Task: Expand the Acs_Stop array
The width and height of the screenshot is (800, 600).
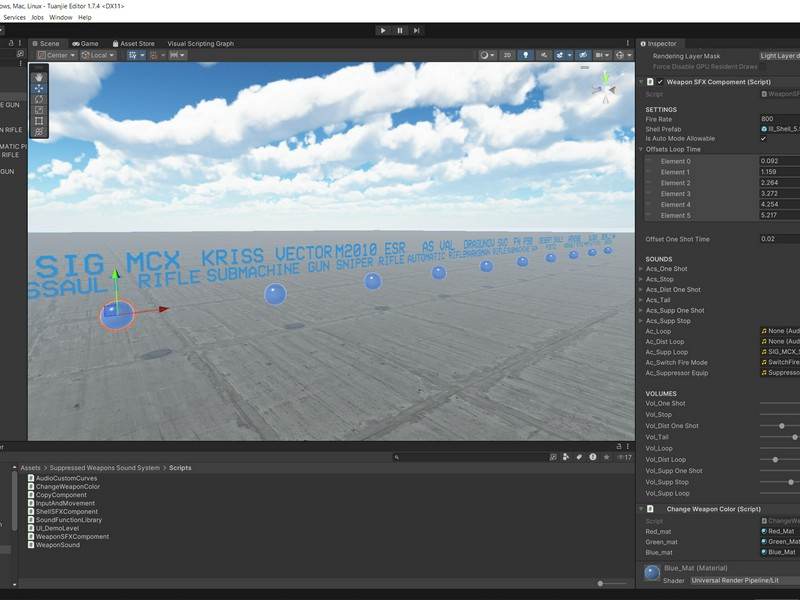Action: coord(641,279)
